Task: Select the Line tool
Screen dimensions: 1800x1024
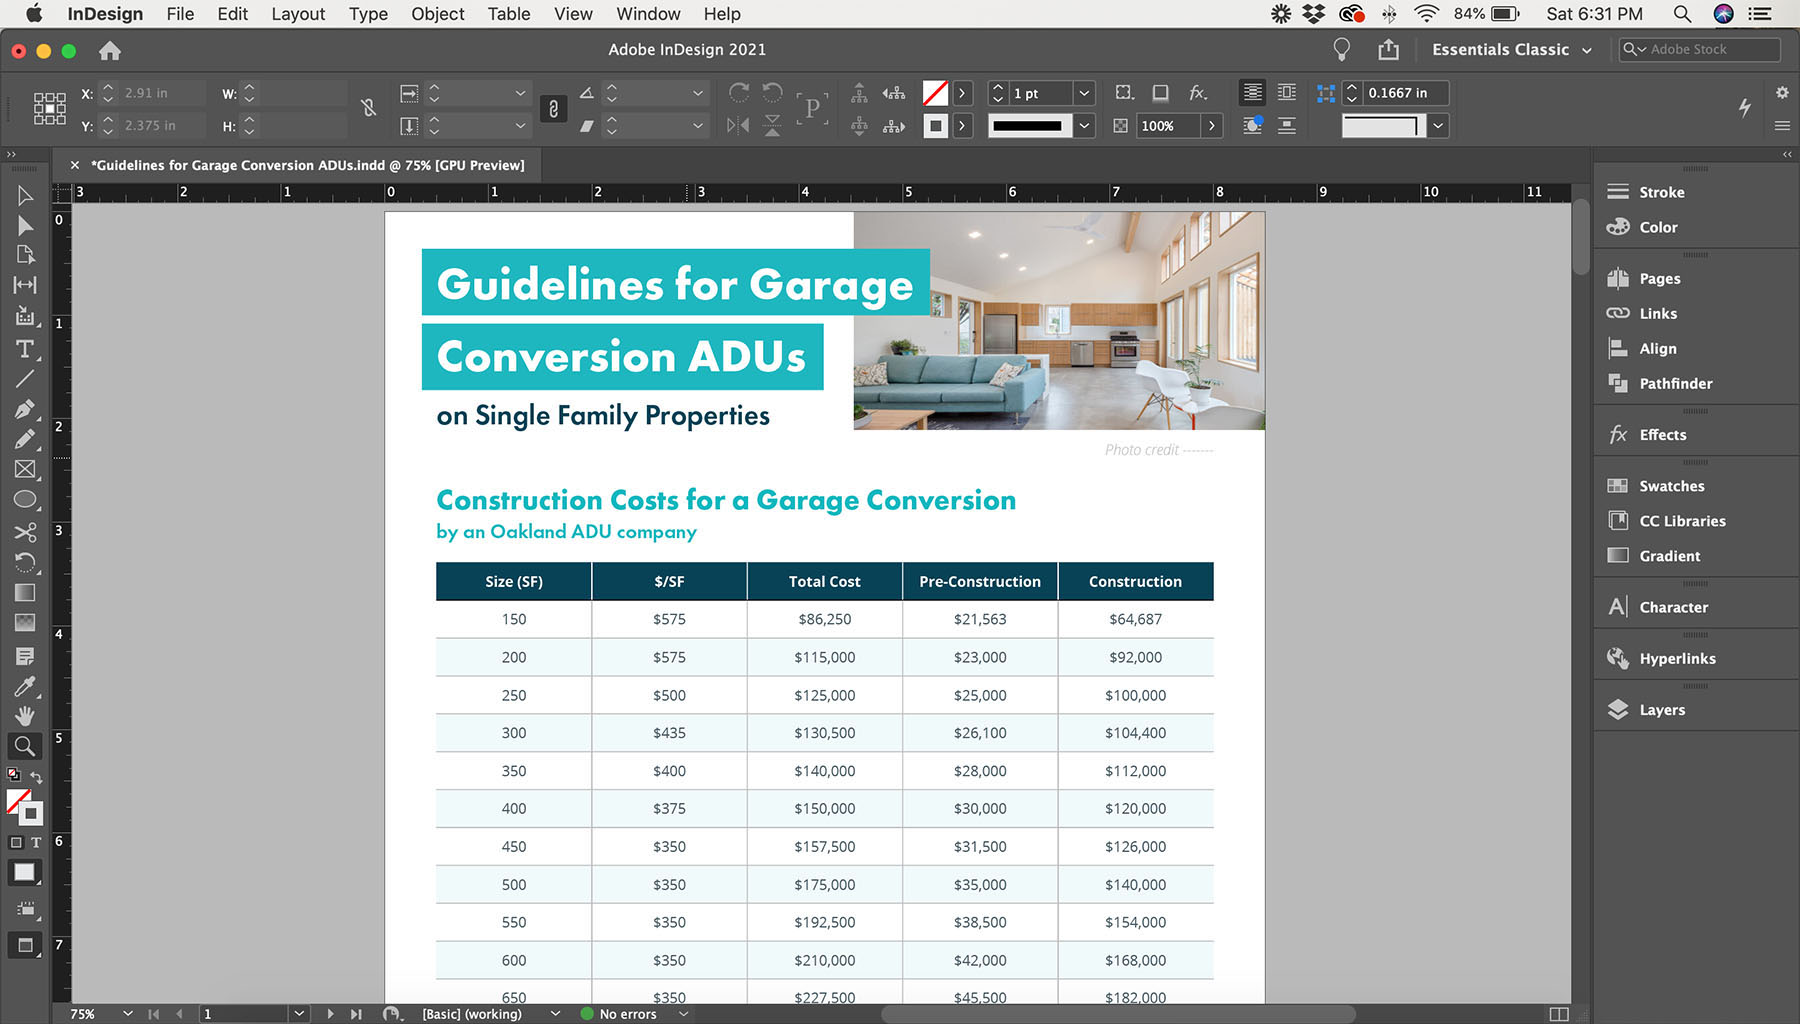Action: pyautogui.click(x=25, y=379)
